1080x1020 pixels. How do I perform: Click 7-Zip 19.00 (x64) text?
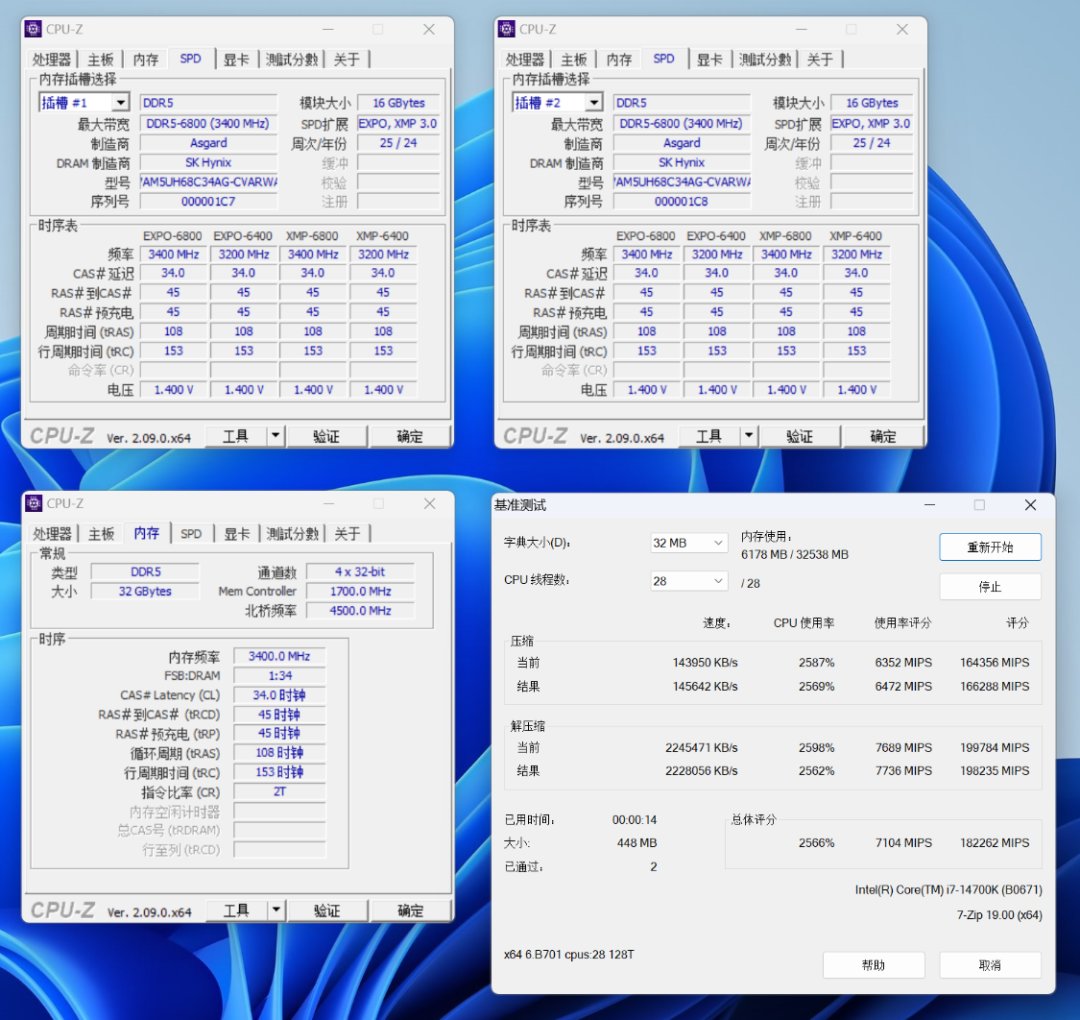(x=999, y=915)
